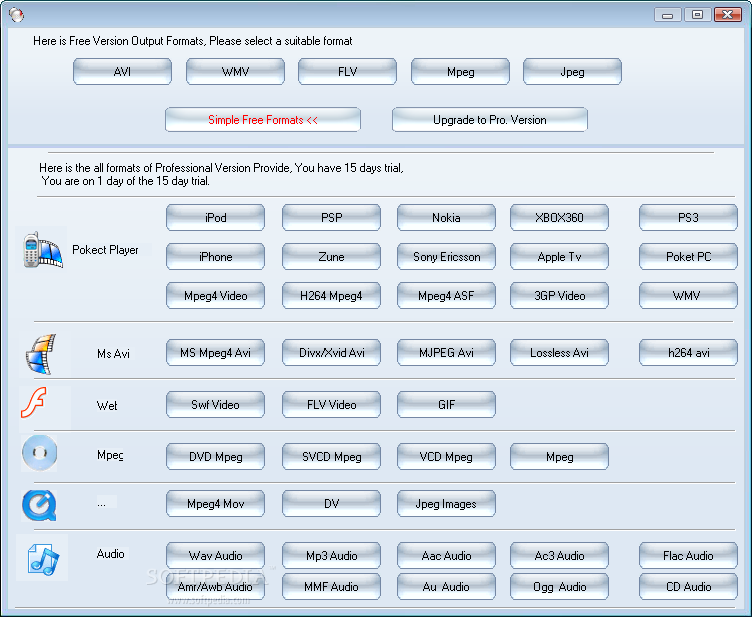
Task: Select DV output format
Action: click(331, 504)
